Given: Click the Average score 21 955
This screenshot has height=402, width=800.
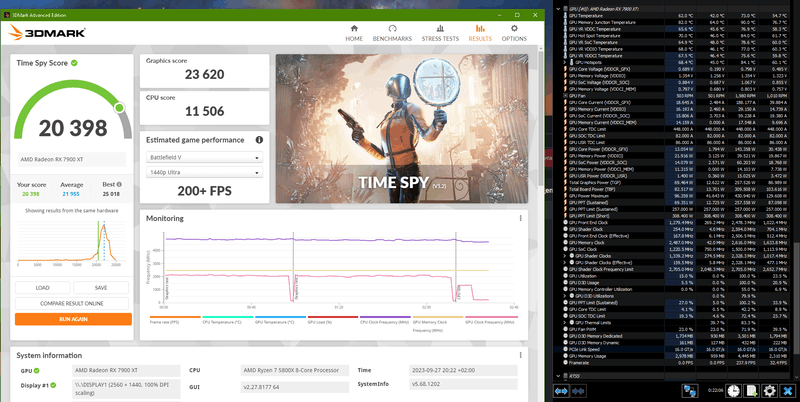Looking at the screenshot, I should pos(71,194).
